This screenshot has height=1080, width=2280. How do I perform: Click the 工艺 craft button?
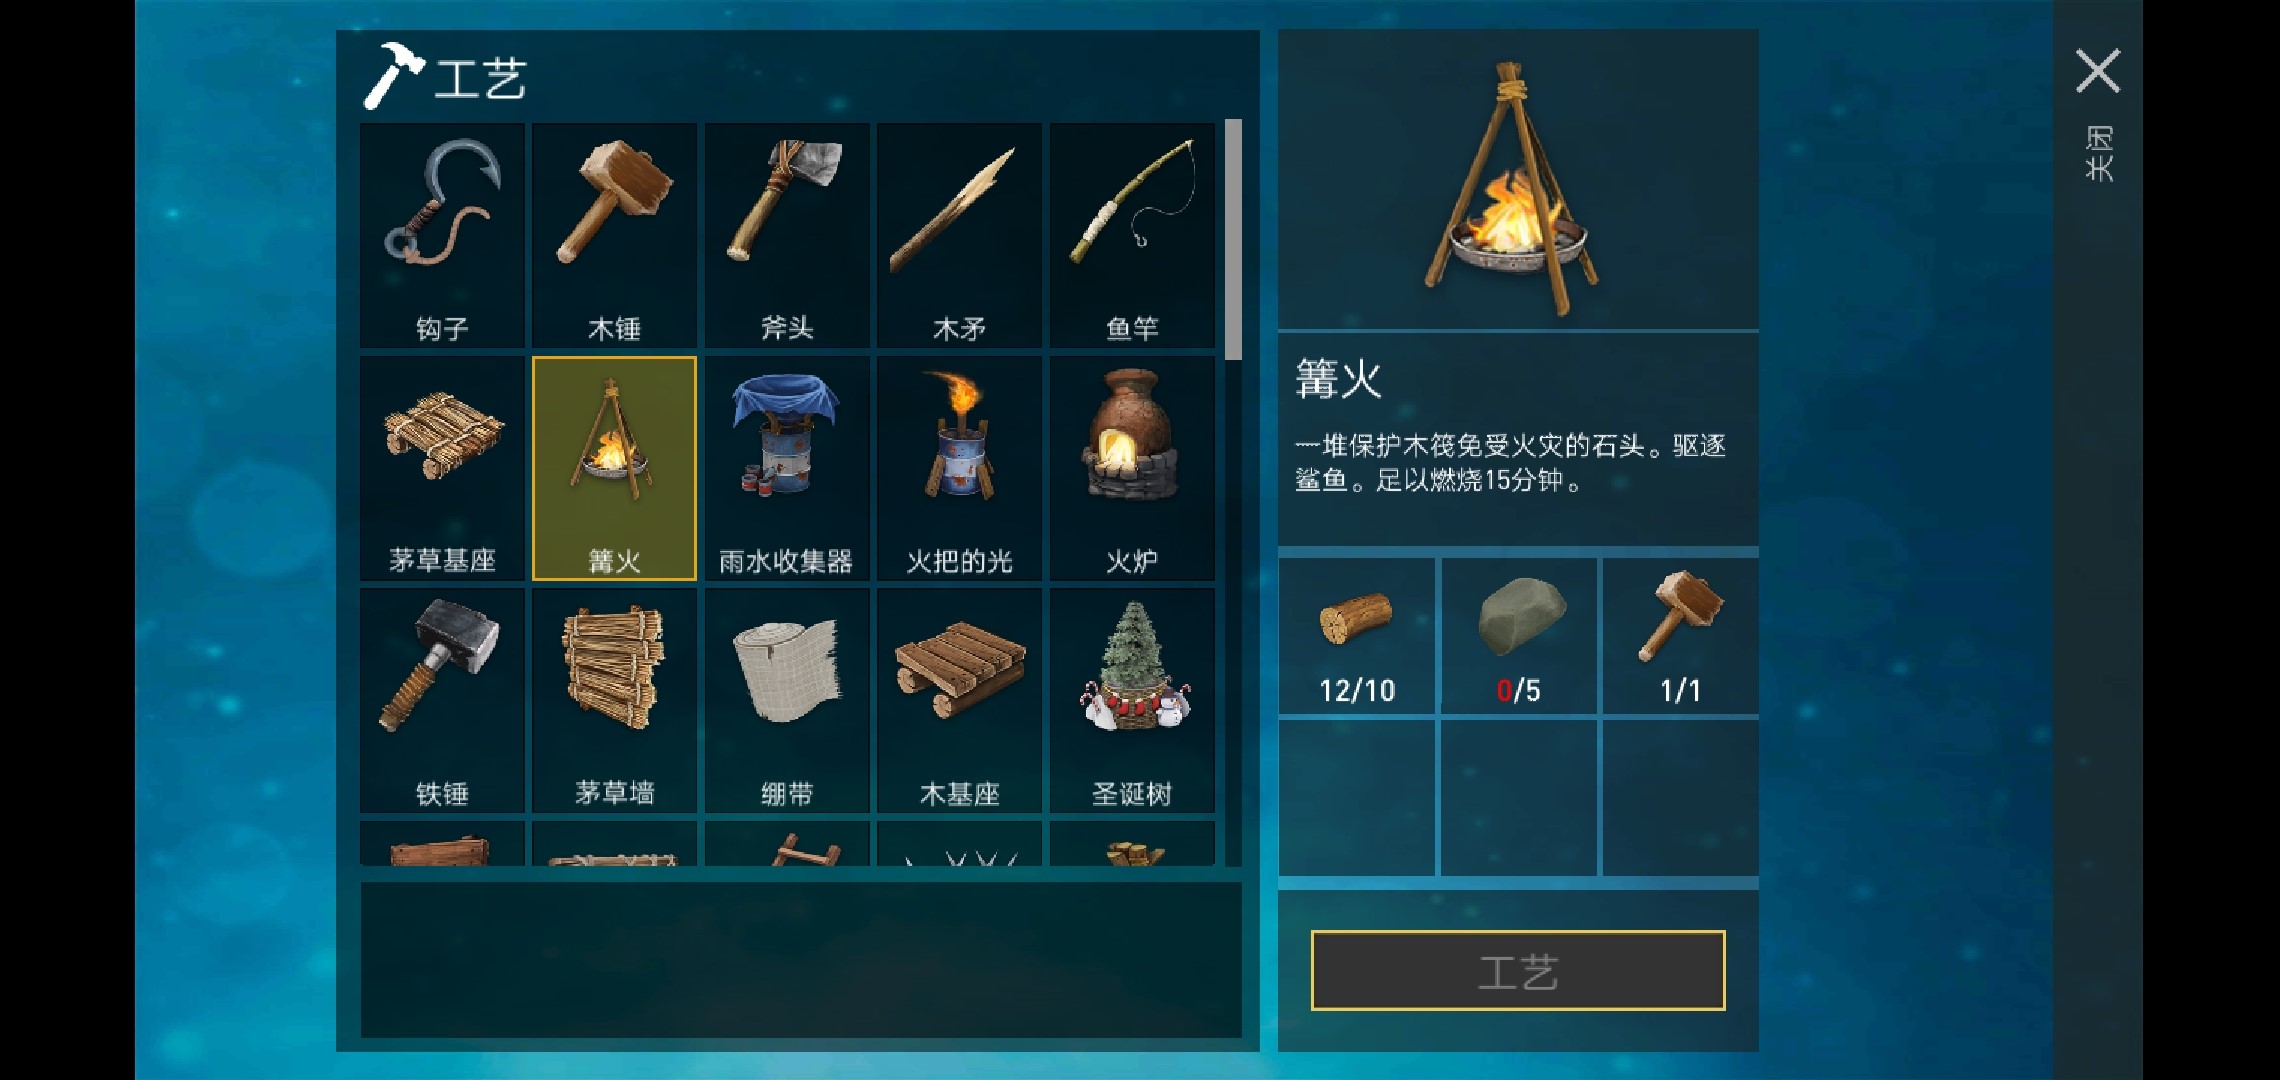(x=1518, y=970)
